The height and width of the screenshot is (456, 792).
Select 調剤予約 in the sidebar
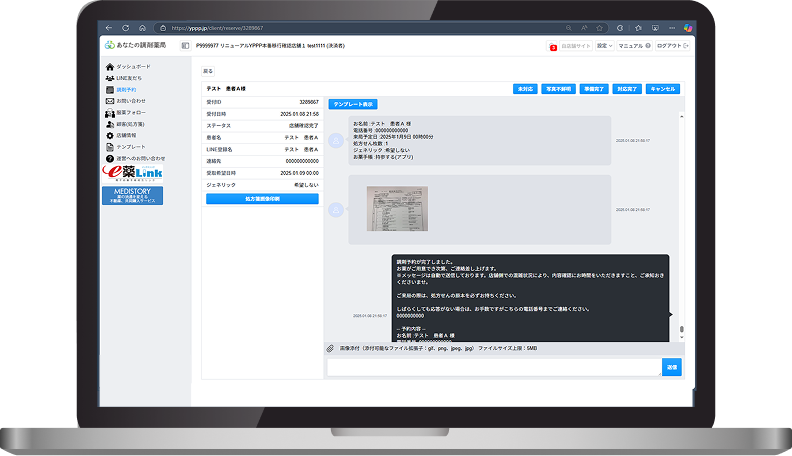click(x=124, y=89)
